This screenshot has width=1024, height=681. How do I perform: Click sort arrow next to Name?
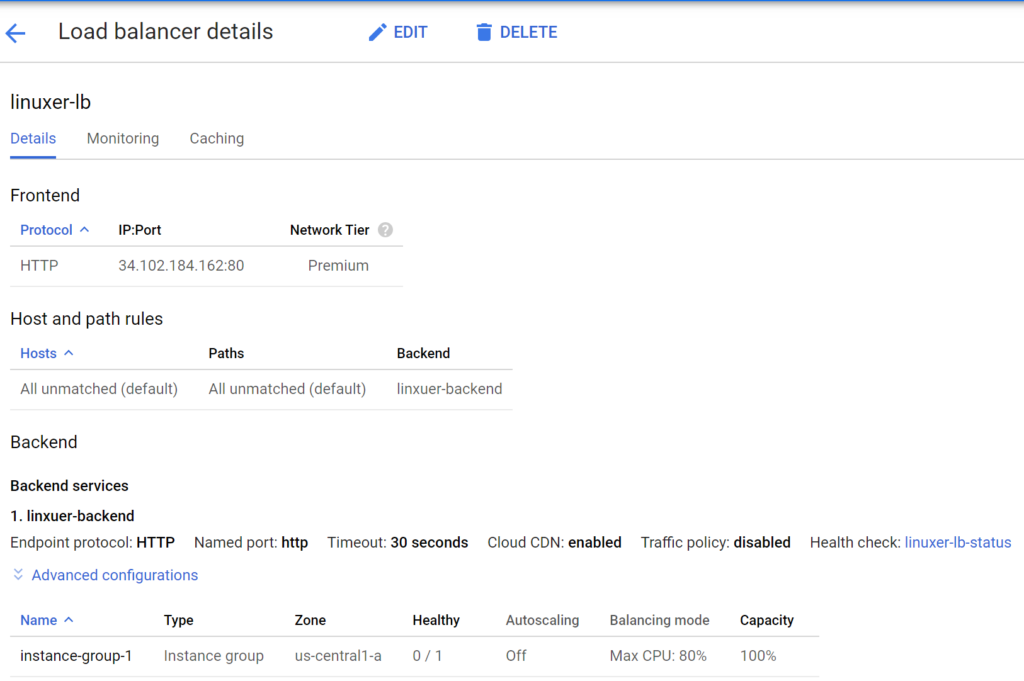69,620
